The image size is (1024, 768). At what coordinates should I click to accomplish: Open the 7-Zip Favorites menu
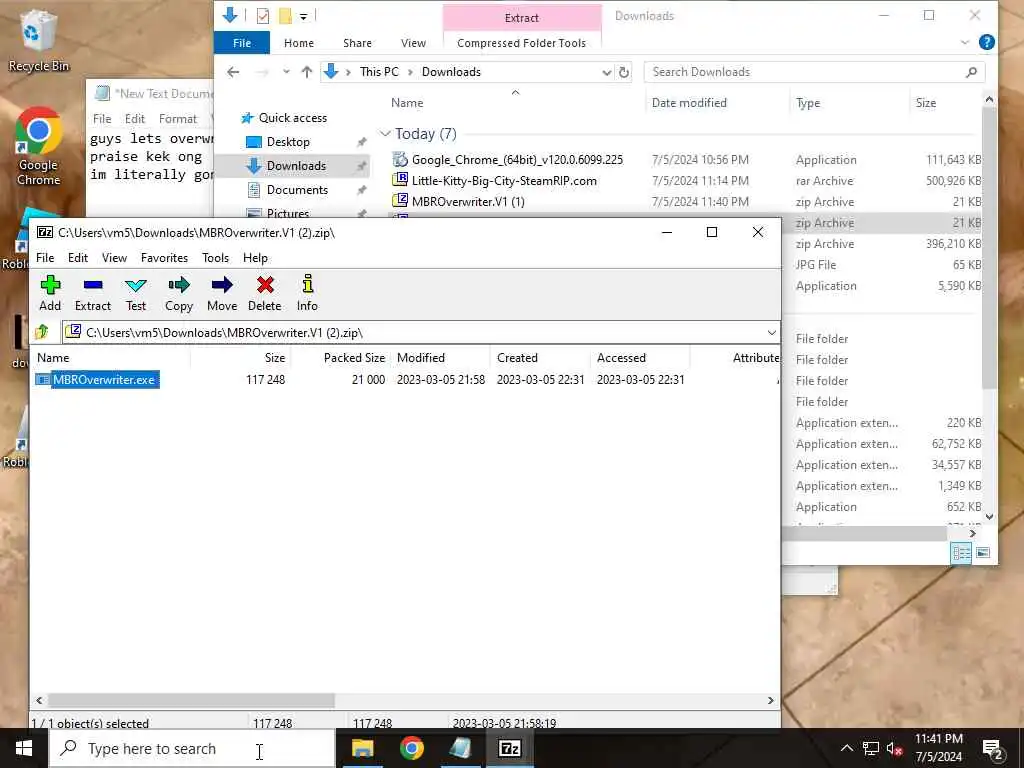tap(164, 258)
